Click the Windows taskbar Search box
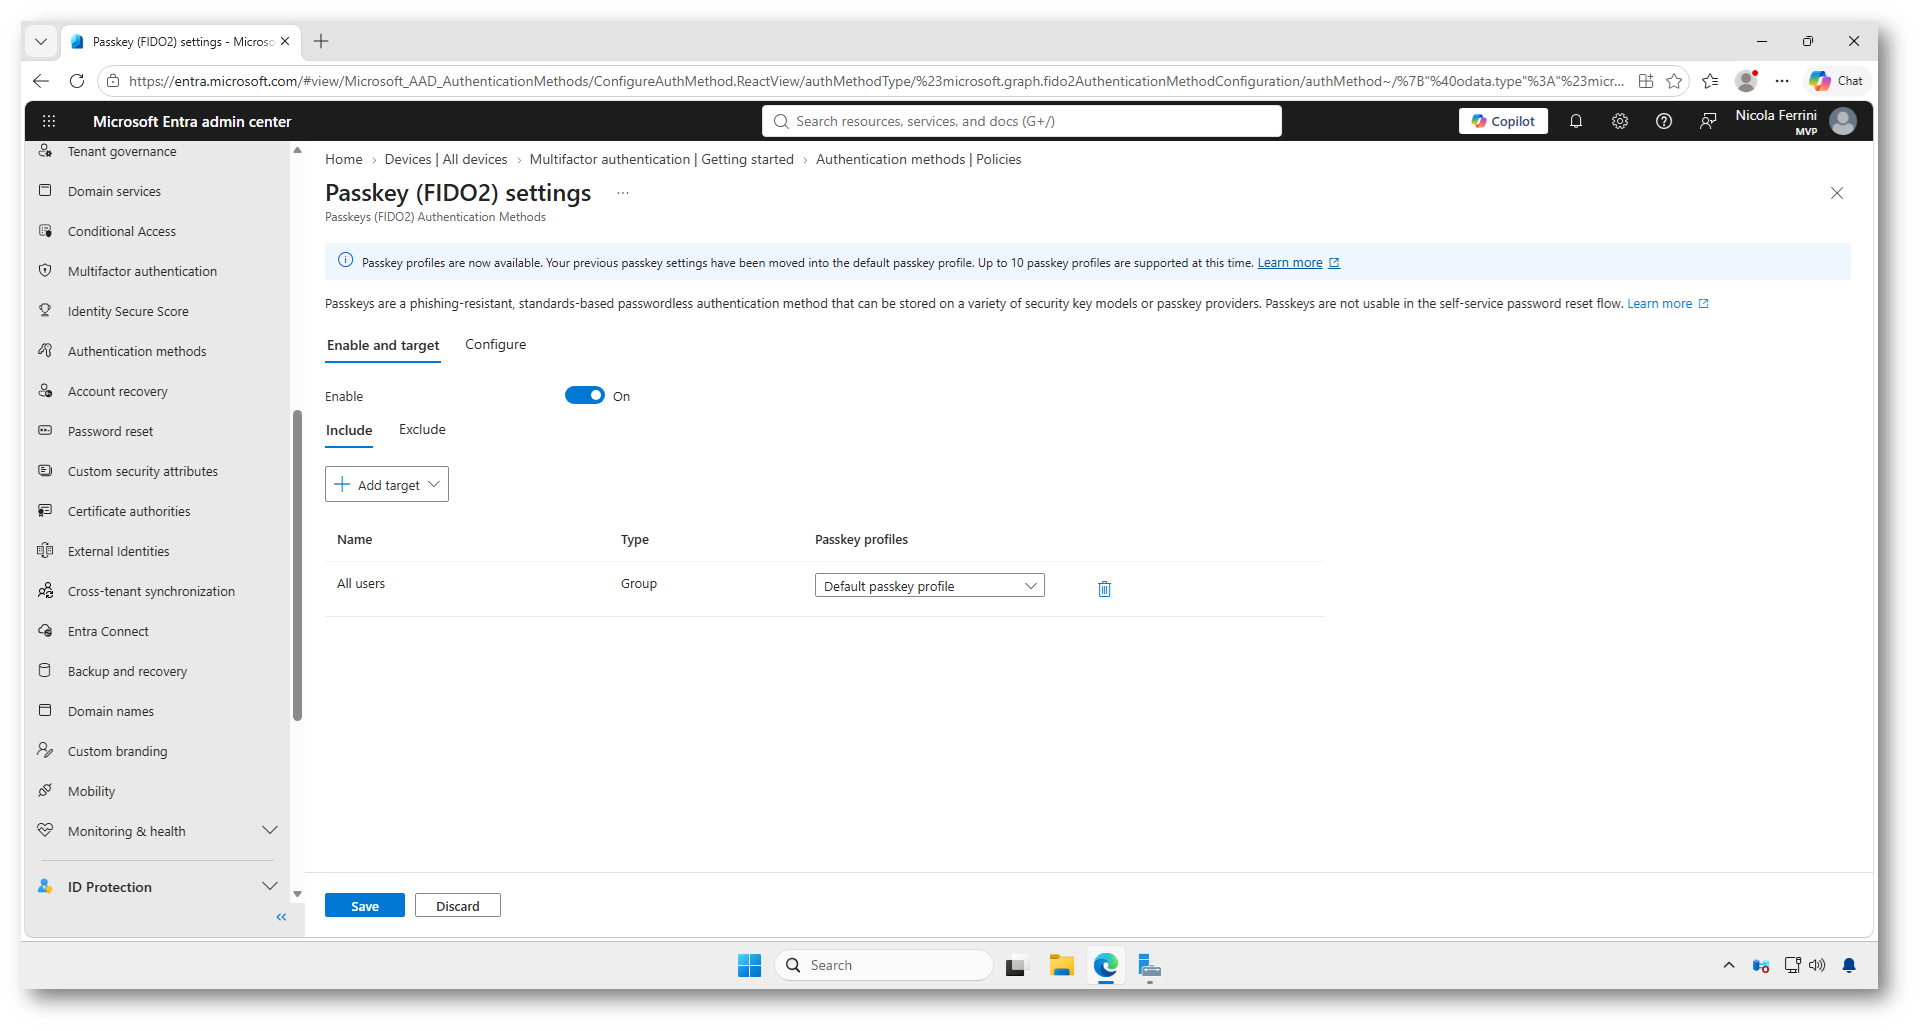The width and height of the screenshot is (1920, 1031). pos(884,965)
